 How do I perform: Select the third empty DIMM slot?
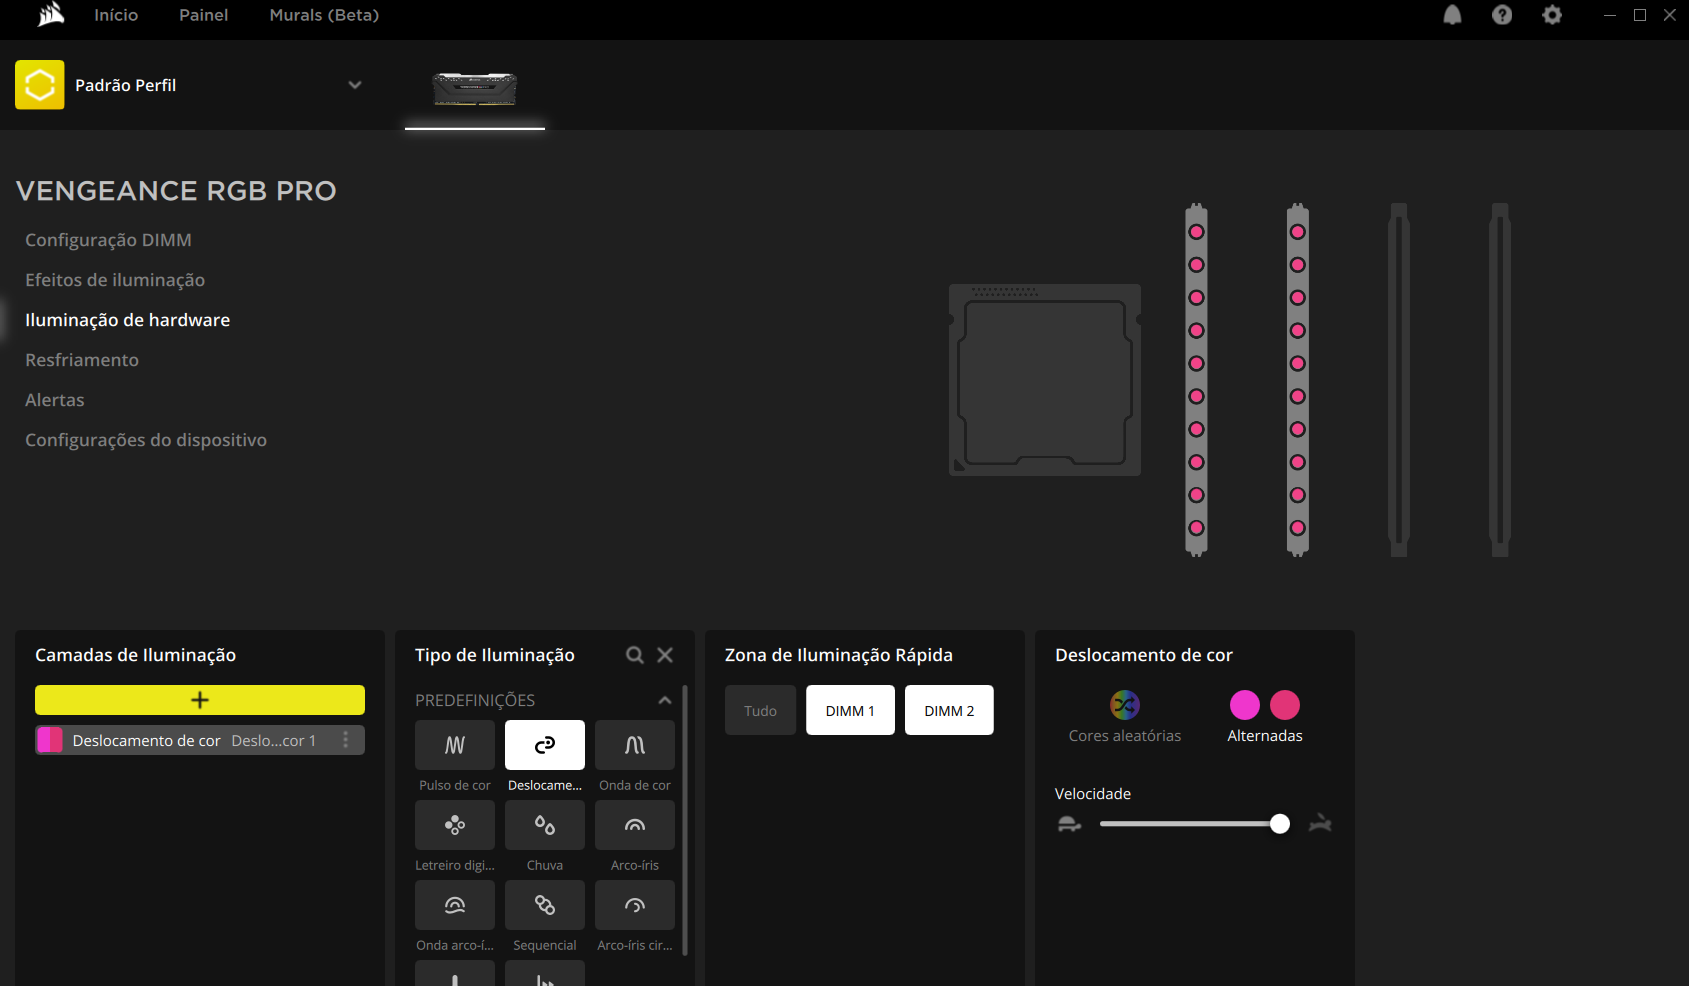point(1399,380)
